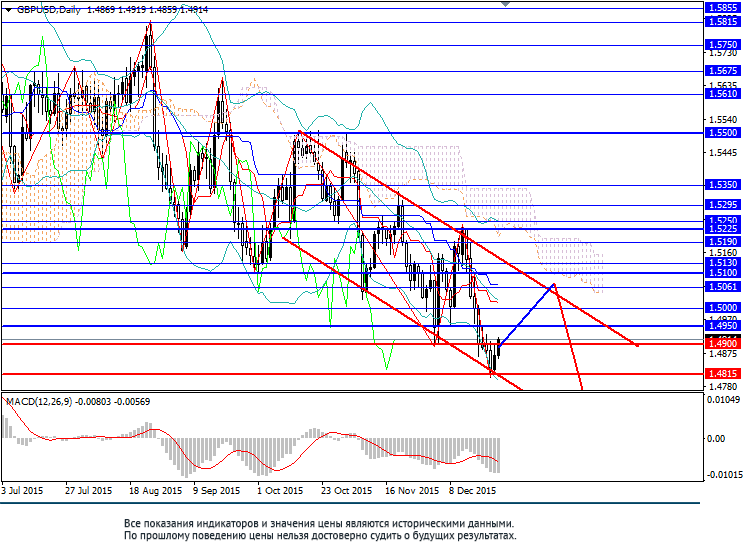The image size is (743, 552).
Task: Select the 1.5675 price level label
Action: [x=722, y=71]
